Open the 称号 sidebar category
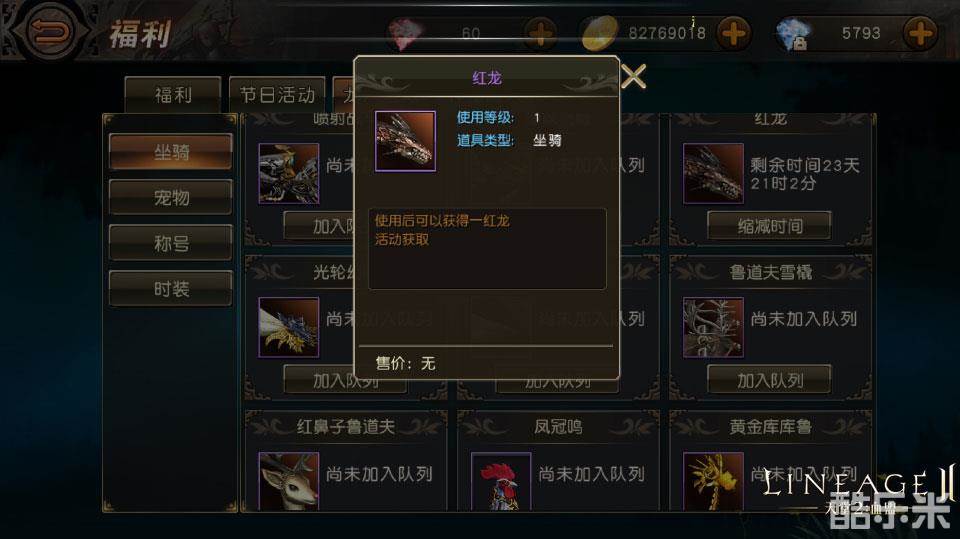The image size is (960, 539). pyautogui.click(x=171, y=243)
